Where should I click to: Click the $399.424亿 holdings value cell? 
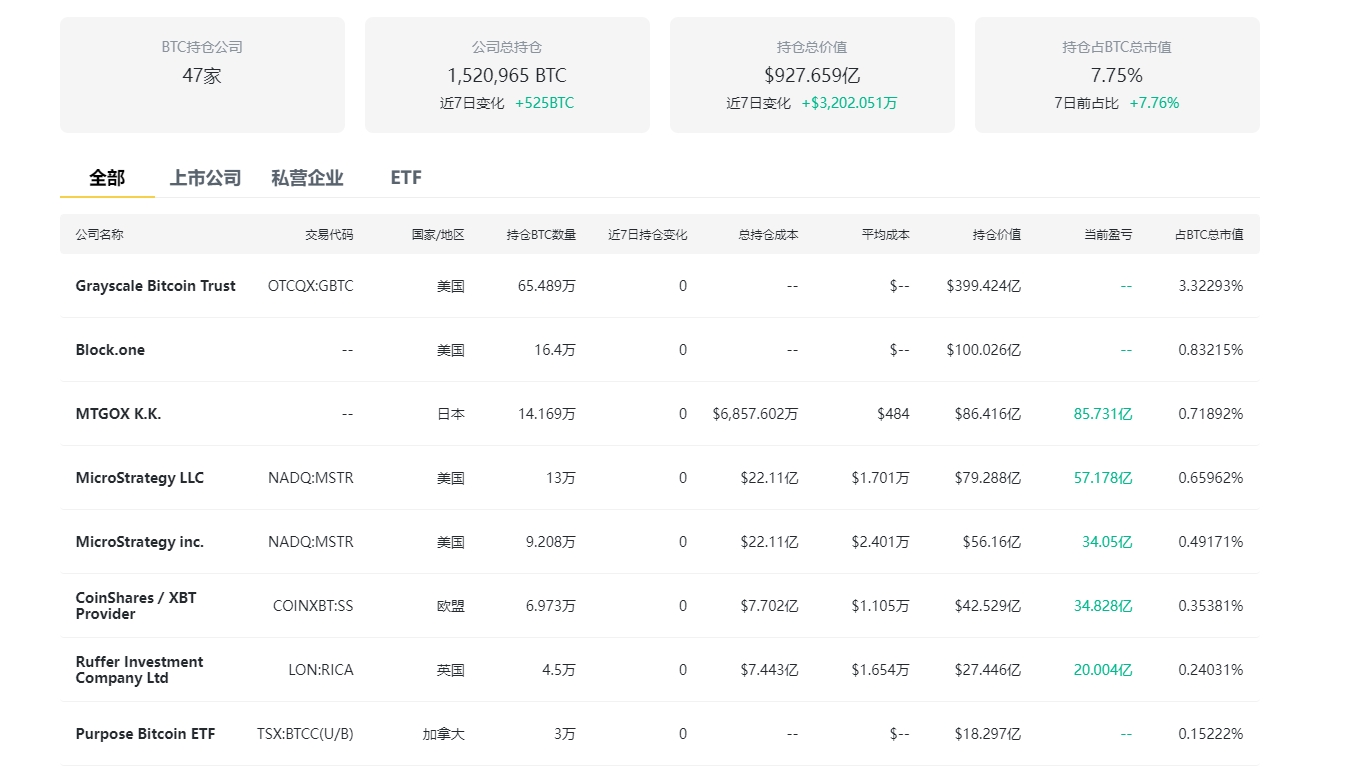coord(984,286)
